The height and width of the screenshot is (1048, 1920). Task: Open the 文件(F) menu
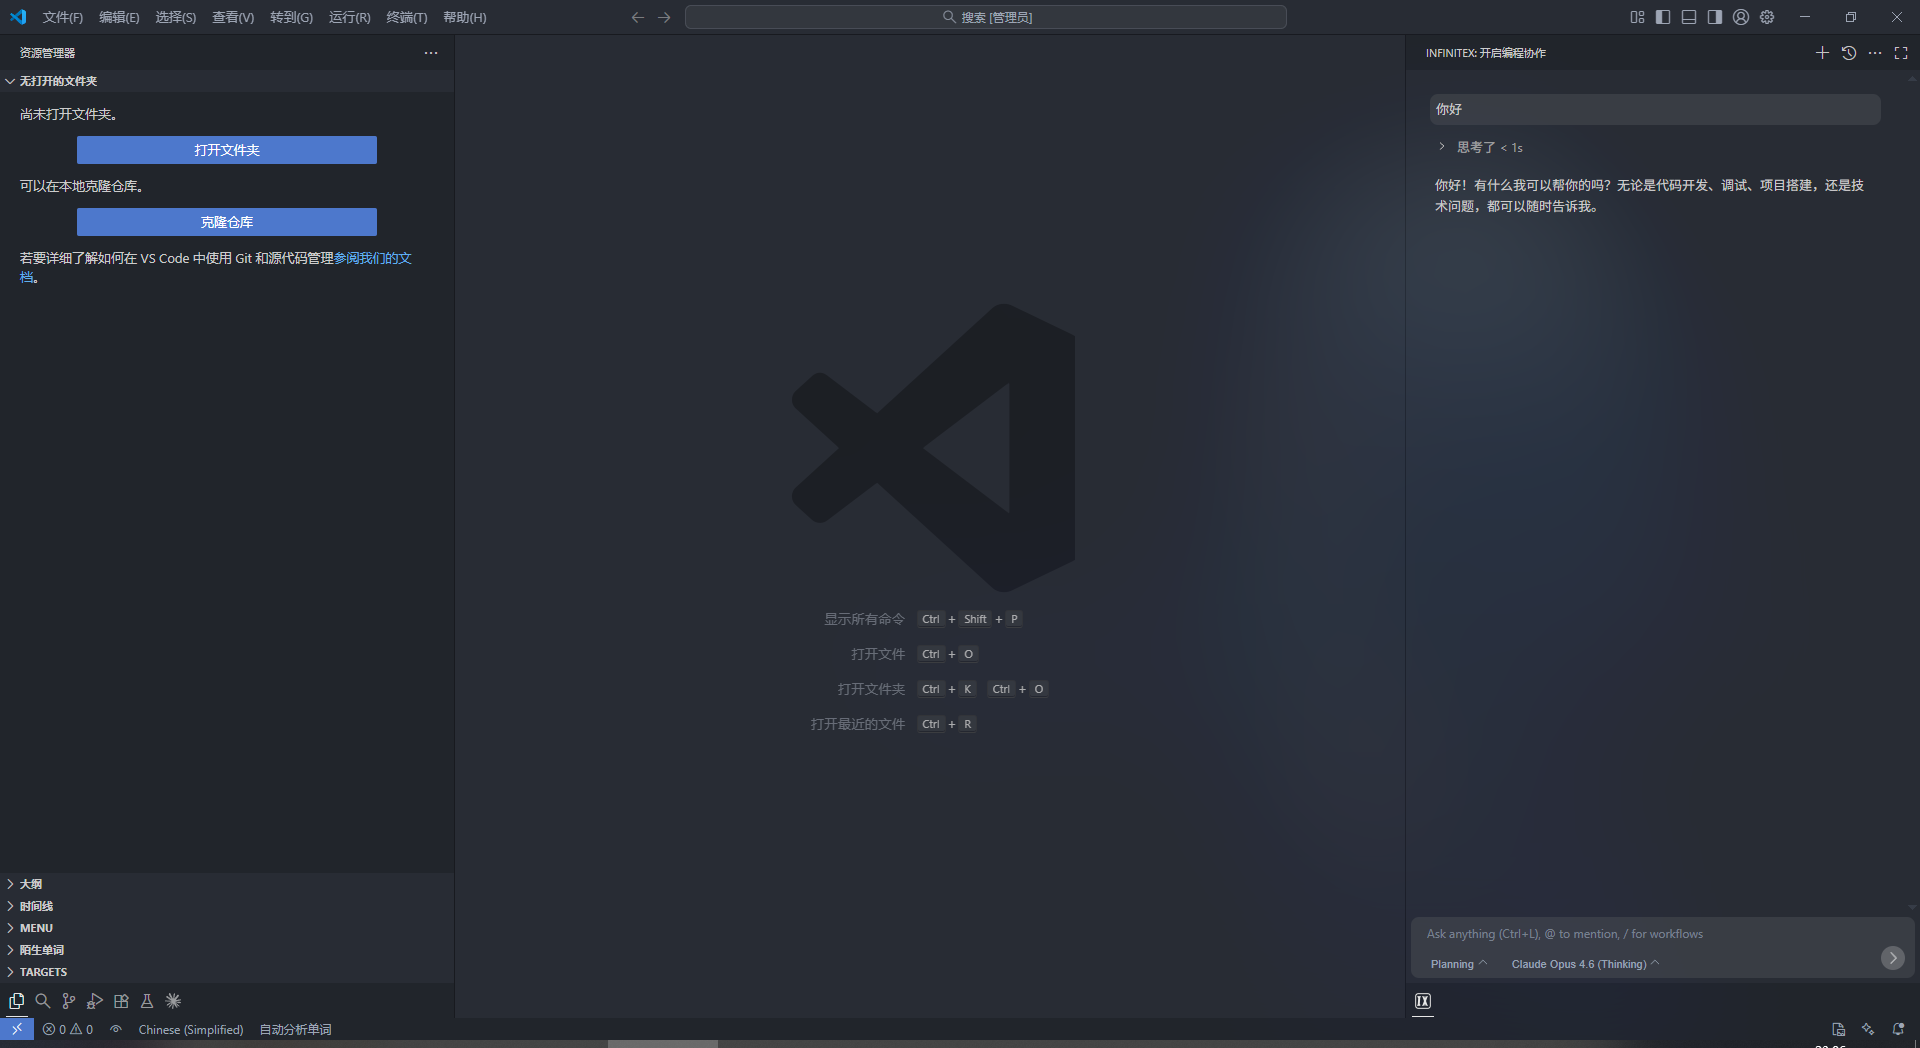point(62,17)
